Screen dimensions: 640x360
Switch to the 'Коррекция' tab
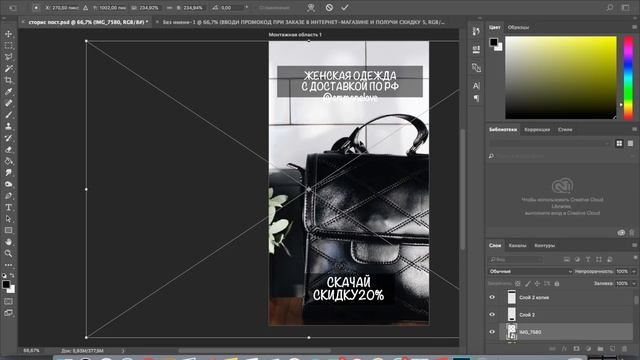point(537,130)
